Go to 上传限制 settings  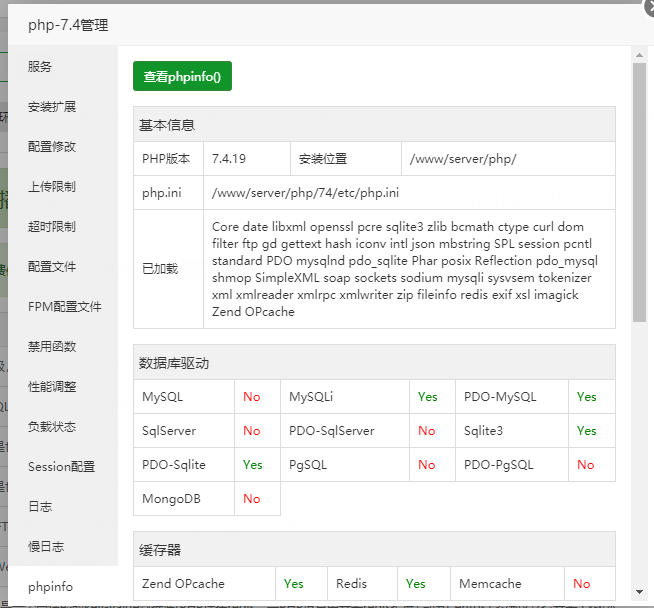52,187
